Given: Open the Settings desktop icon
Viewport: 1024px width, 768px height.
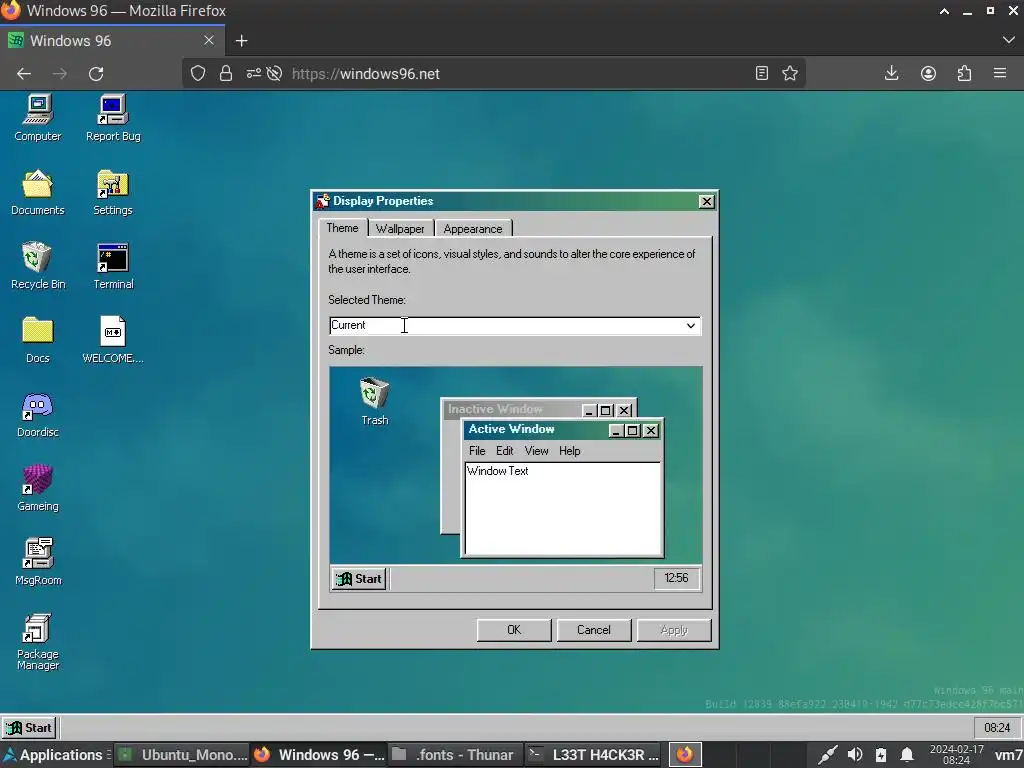Looking at the screenshot, I should (113, 192).
